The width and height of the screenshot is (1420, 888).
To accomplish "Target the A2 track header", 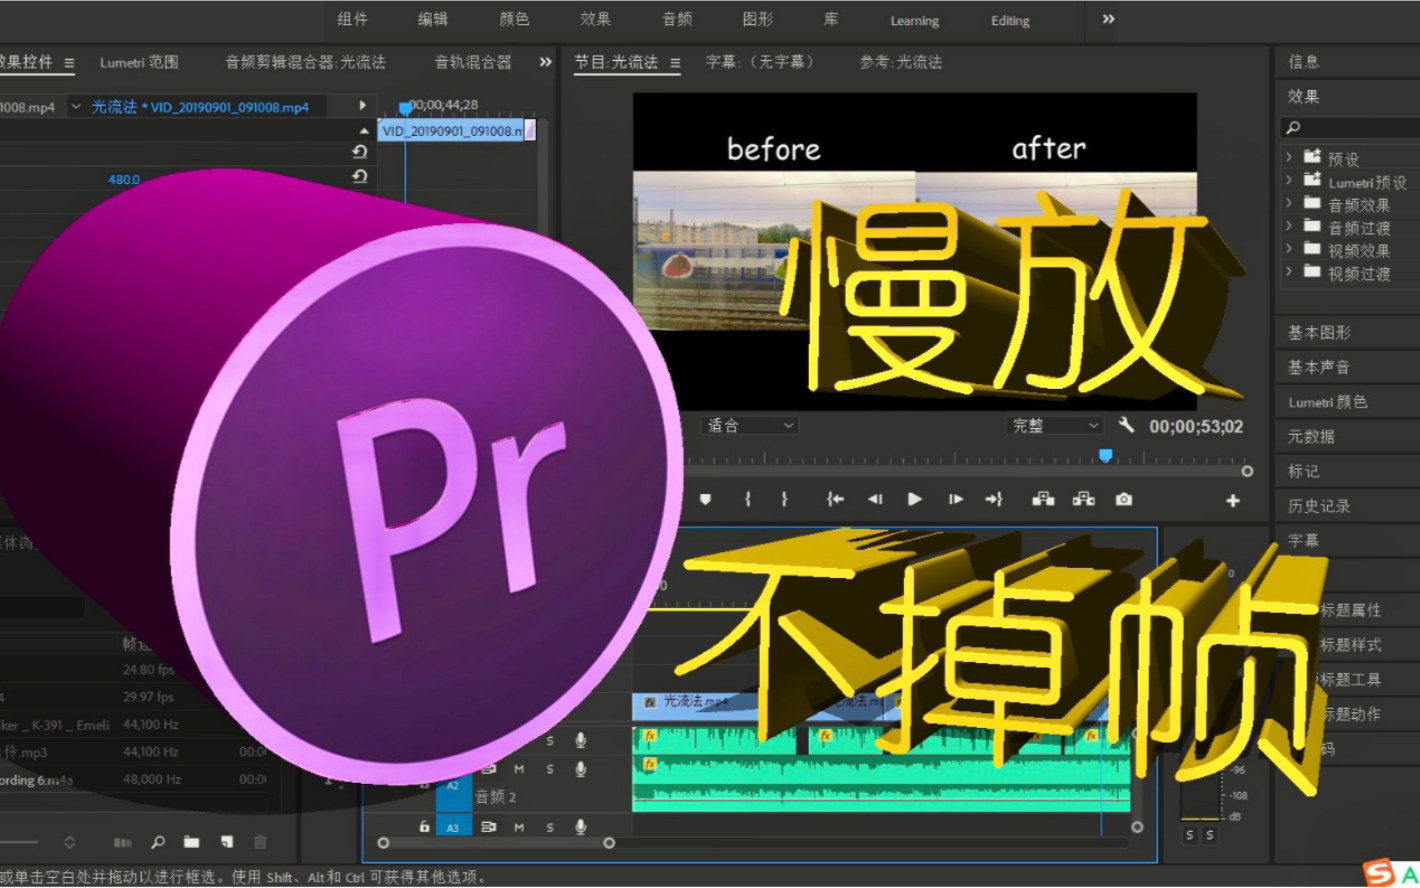I will [453, 787].
